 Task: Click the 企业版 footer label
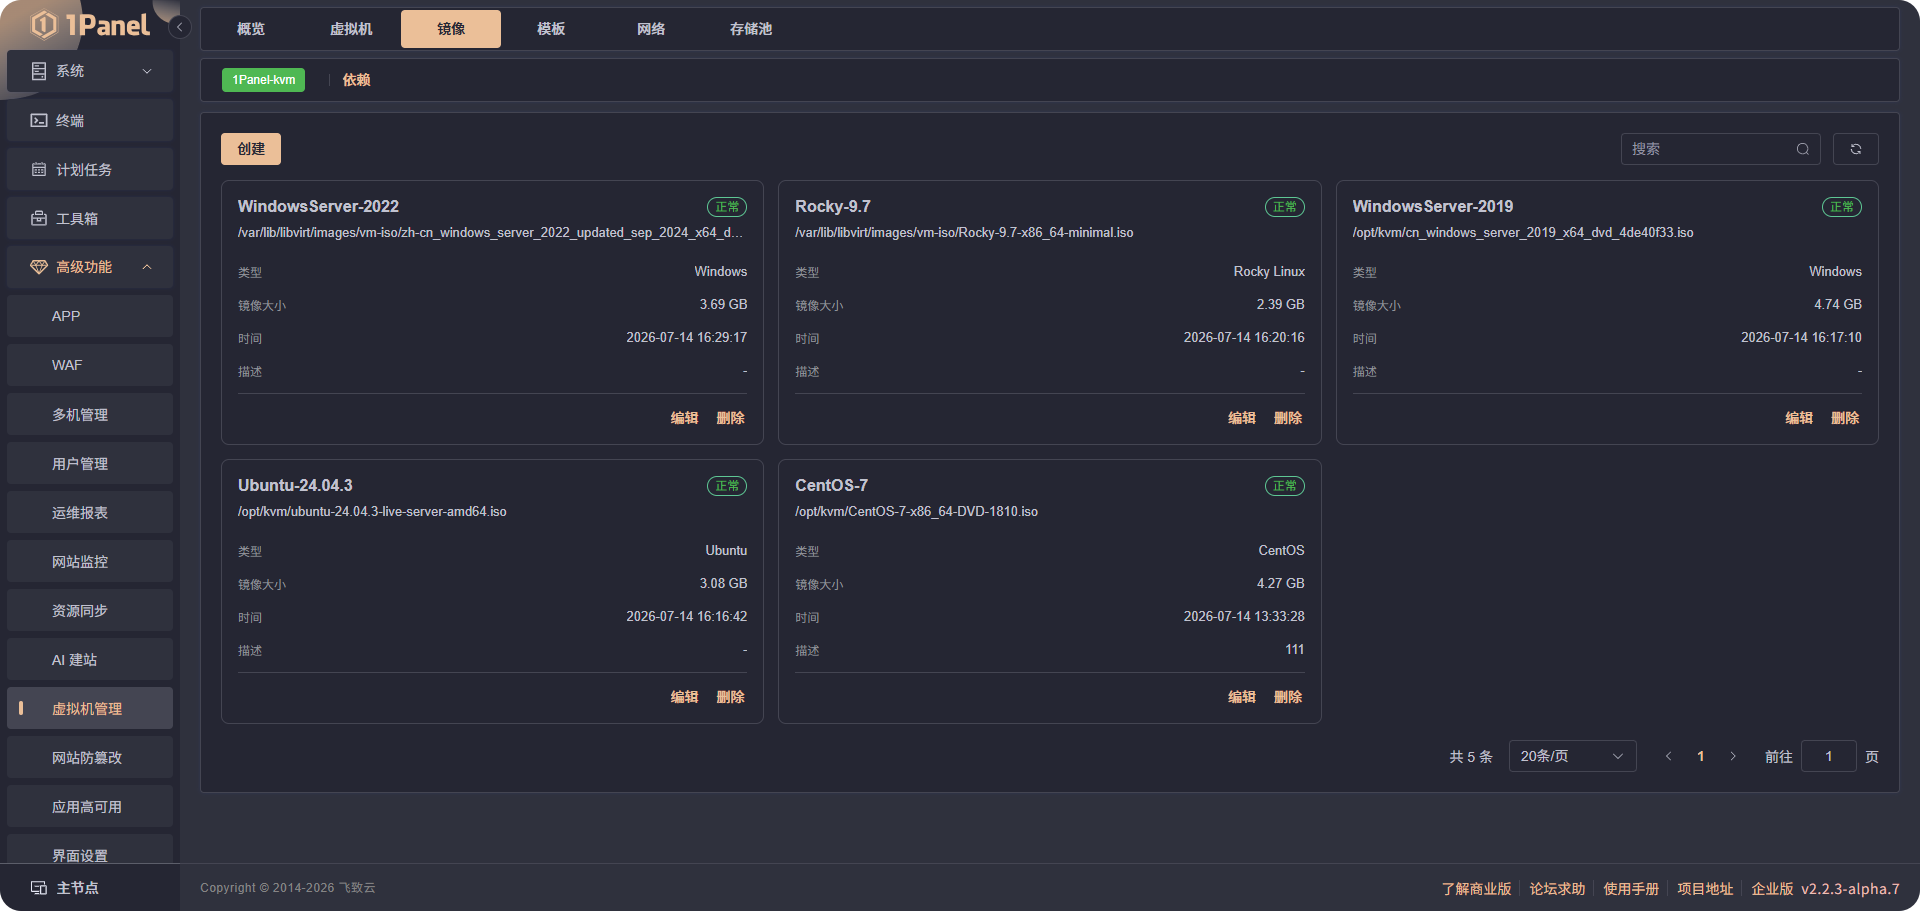(x=1772, y=889)
